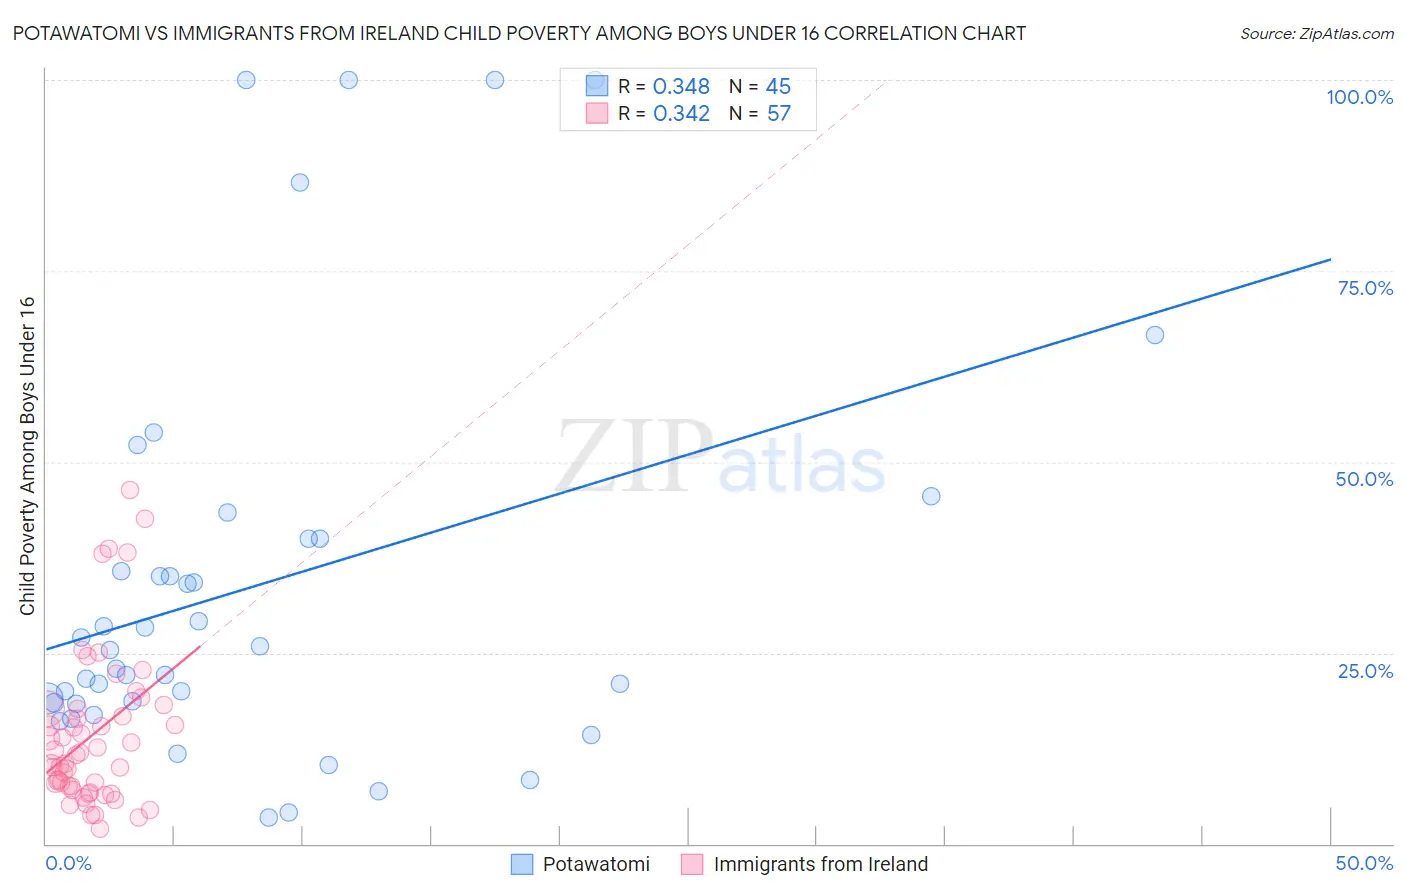
Task: Select the Immigrants from Ireland legend label
Action: tap(821, 864)
